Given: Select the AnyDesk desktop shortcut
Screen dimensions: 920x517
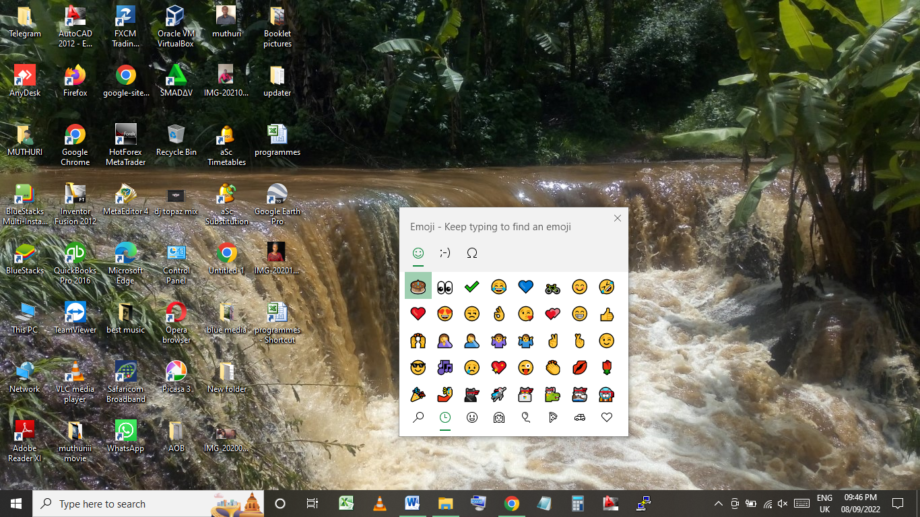Looking at the screenshot, I should pos(25,81).
